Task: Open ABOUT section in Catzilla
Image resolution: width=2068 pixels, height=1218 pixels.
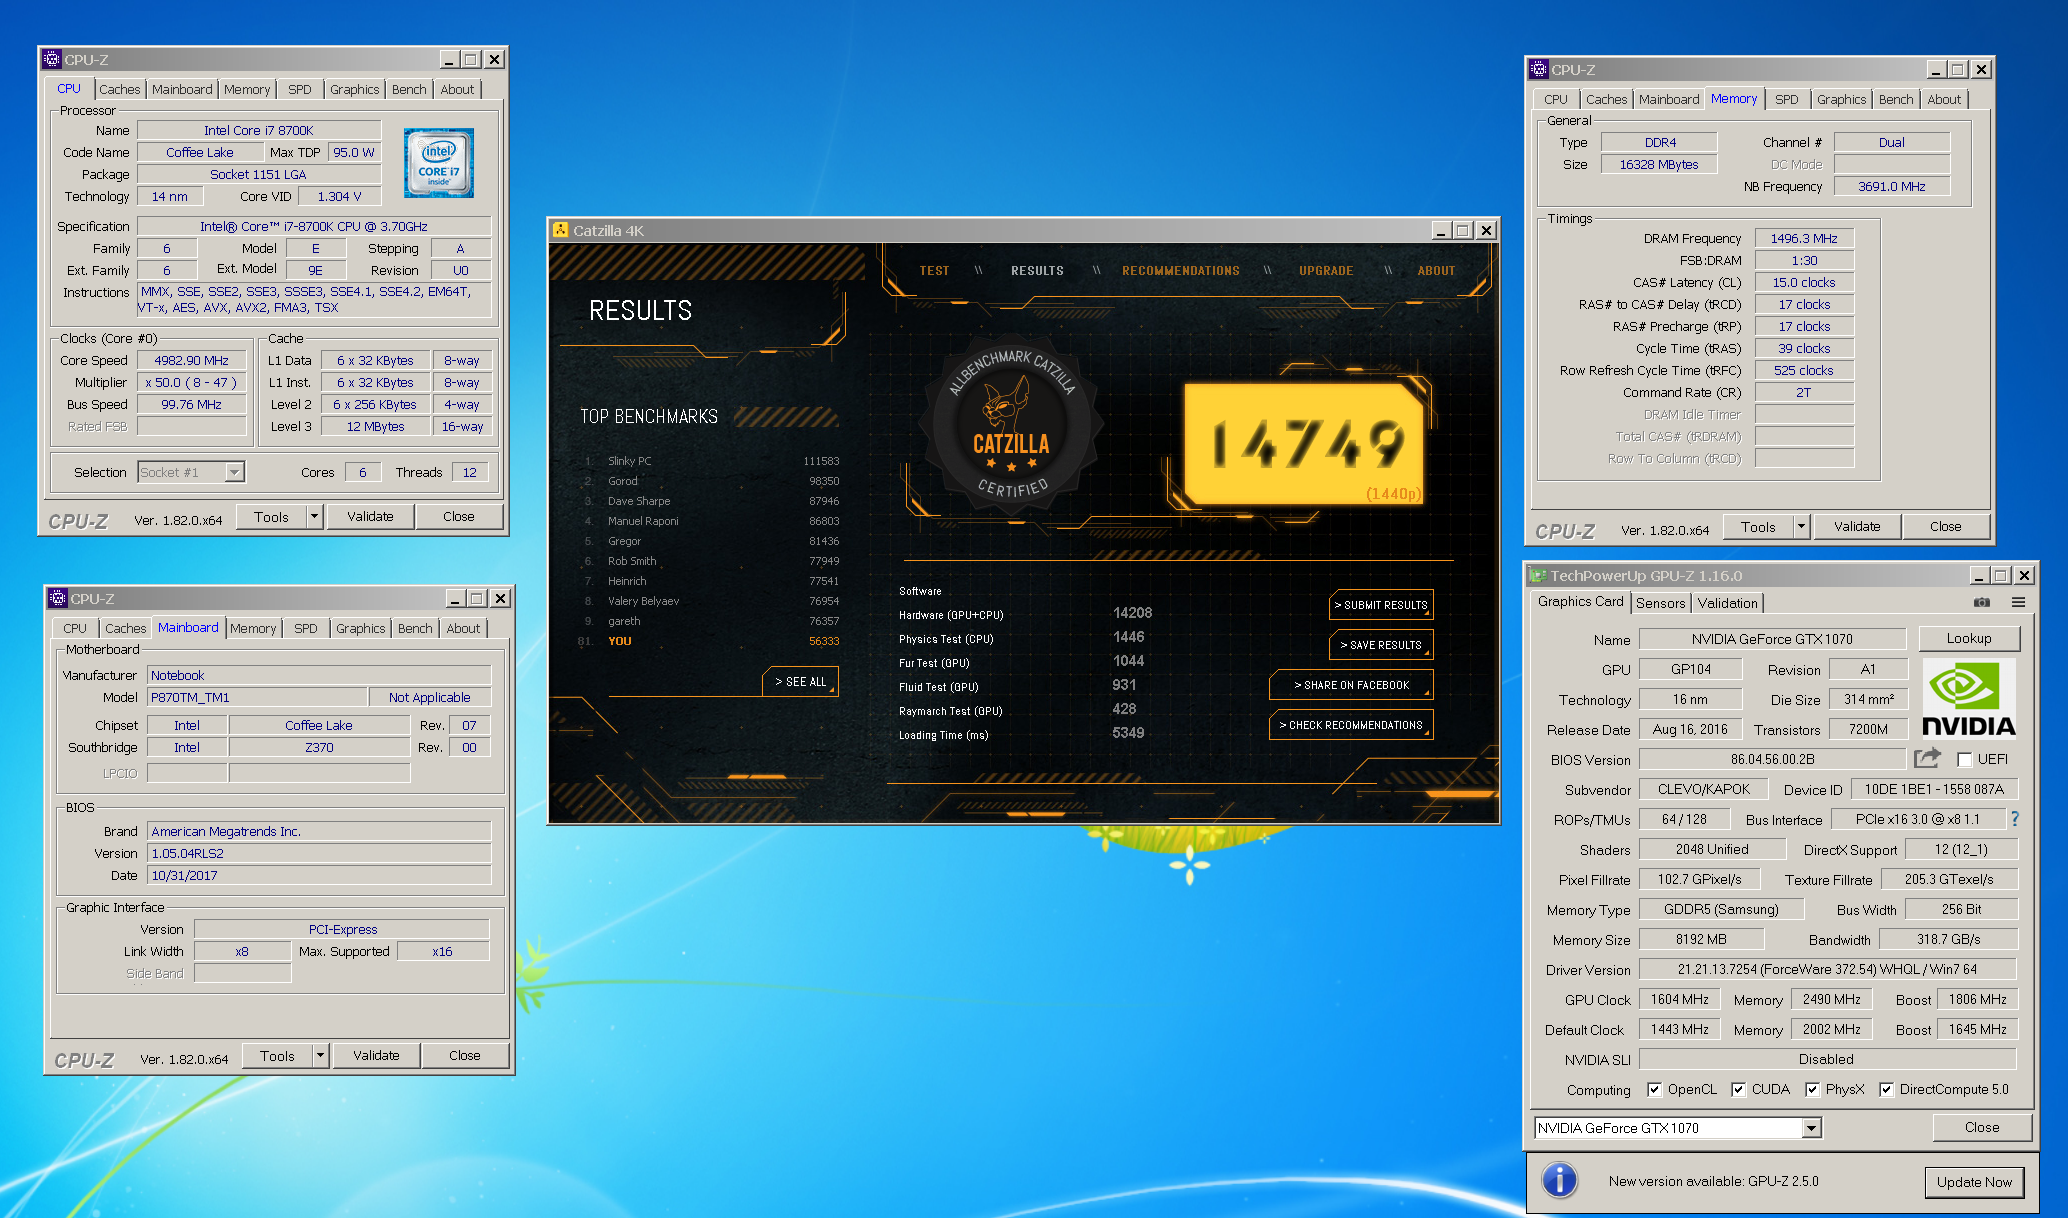Action: 1436,270
